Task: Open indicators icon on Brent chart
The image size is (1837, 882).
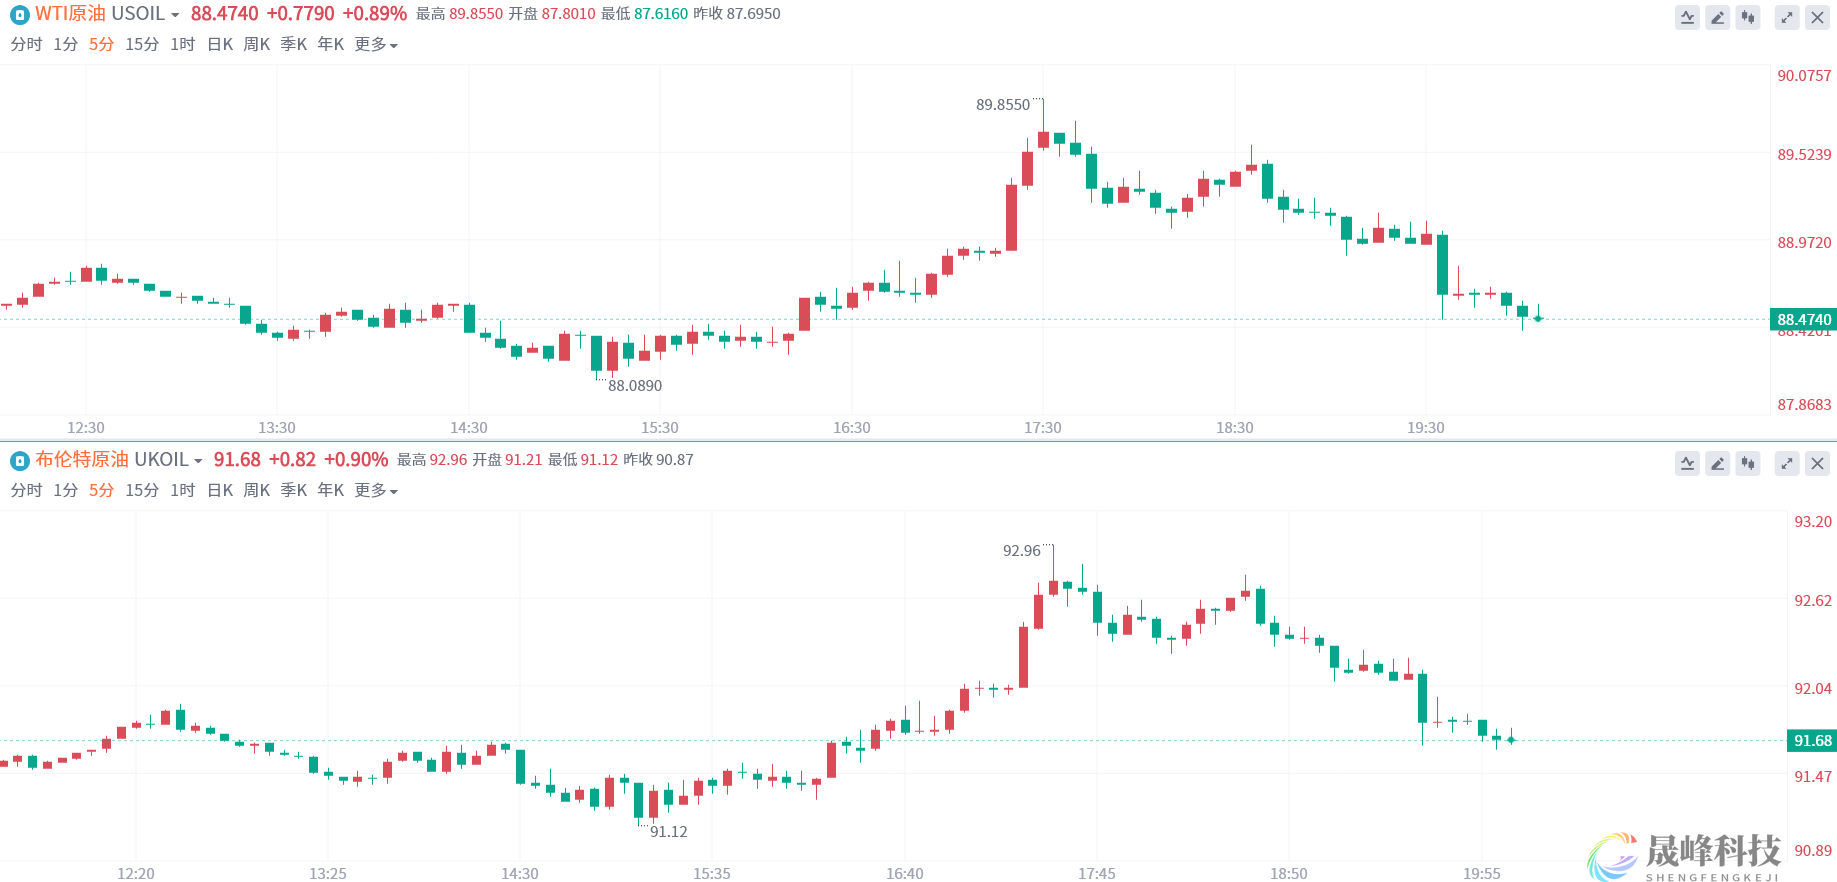Action: click(1687, 463)
